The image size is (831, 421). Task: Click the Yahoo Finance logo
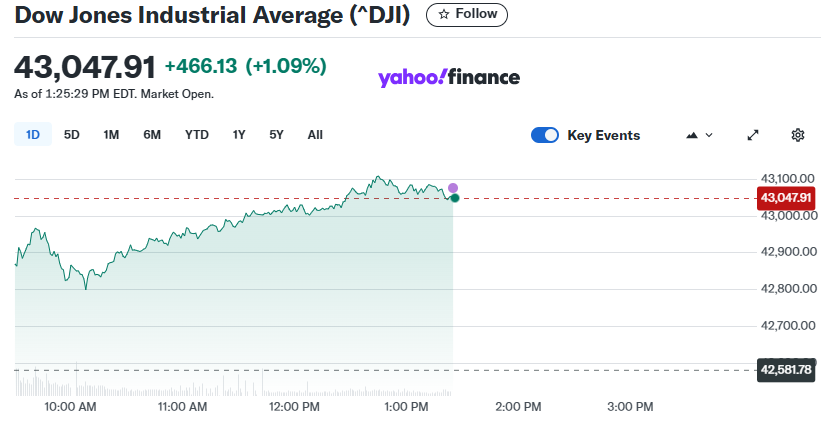pyautogui.click(x=449, y=77)
